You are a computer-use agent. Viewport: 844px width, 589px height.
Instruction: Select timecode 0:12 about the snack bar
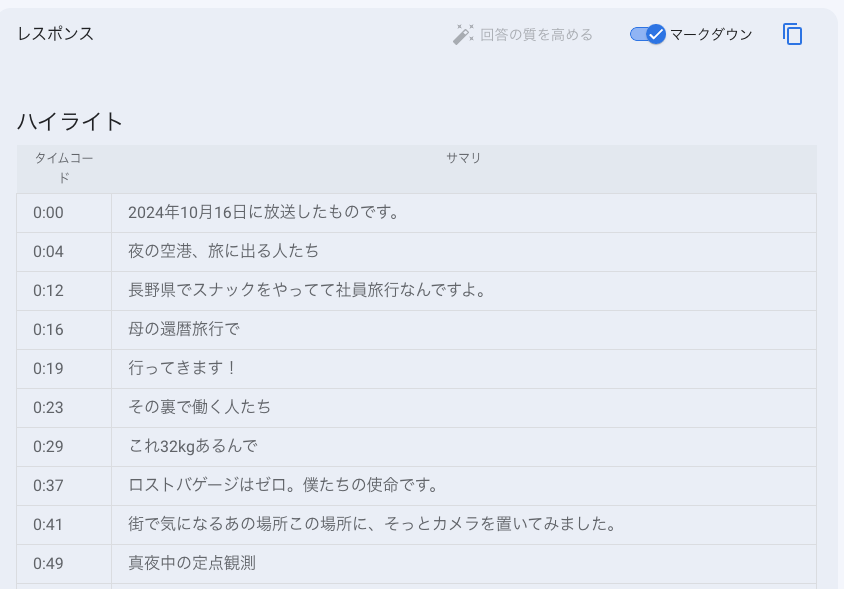tap(48, 290)
